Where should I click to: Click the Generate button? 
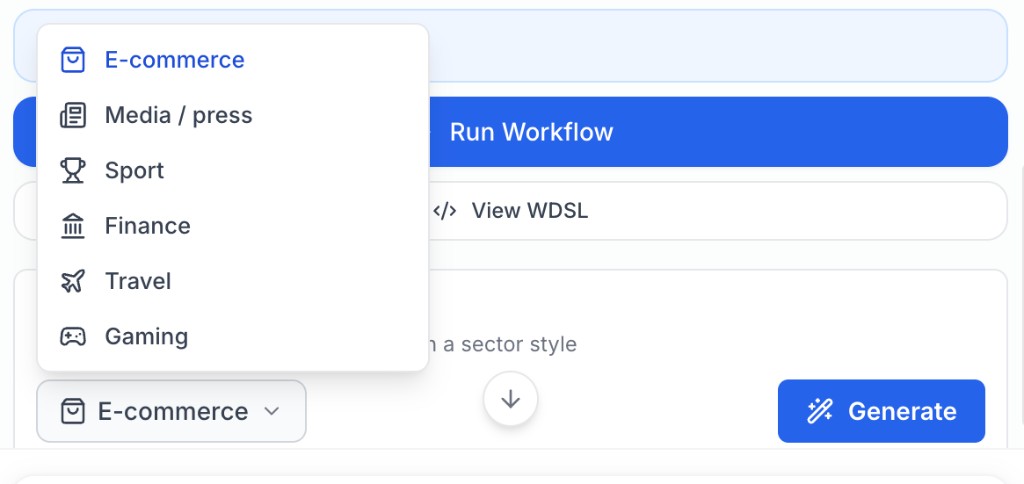[x=881, y=411]
